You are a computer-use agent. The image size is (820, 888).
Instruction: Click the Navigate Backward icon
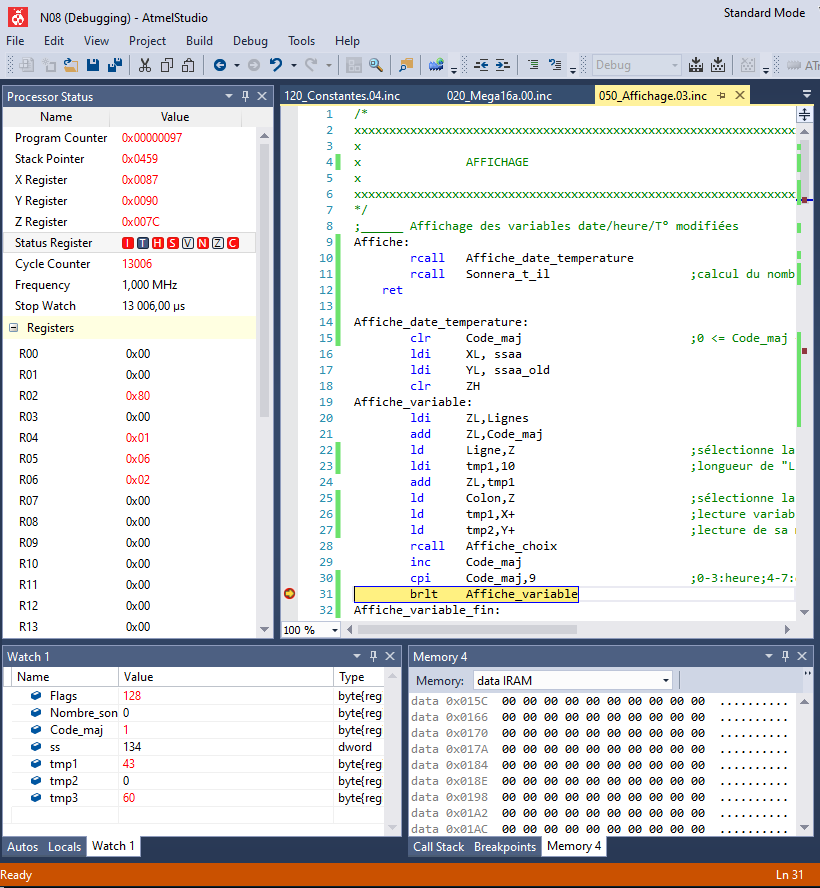220,65
